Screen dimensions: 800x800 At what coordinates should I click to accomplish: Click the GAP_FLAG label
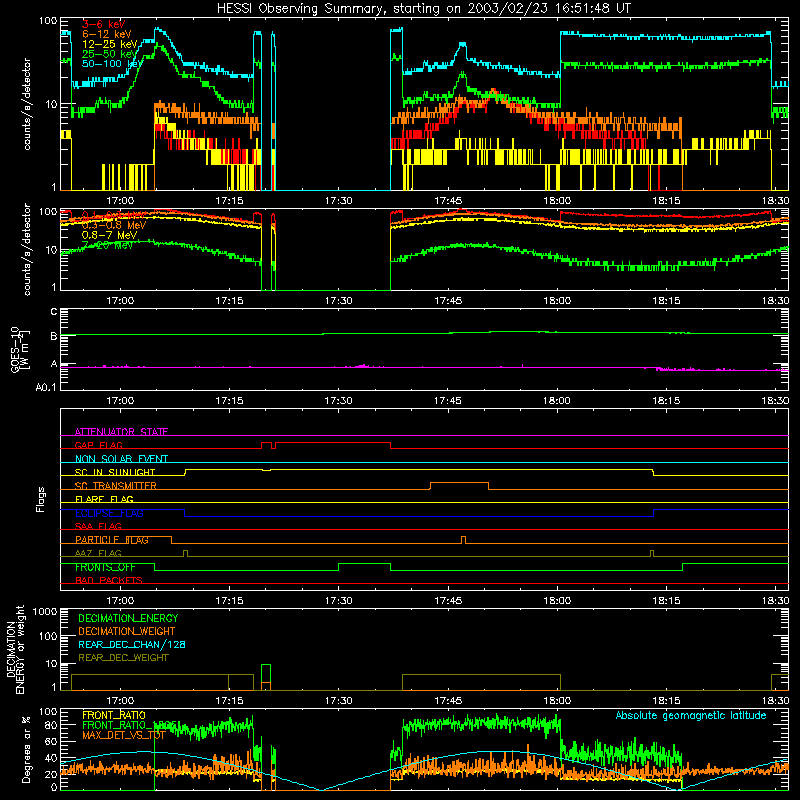[98, 445]
